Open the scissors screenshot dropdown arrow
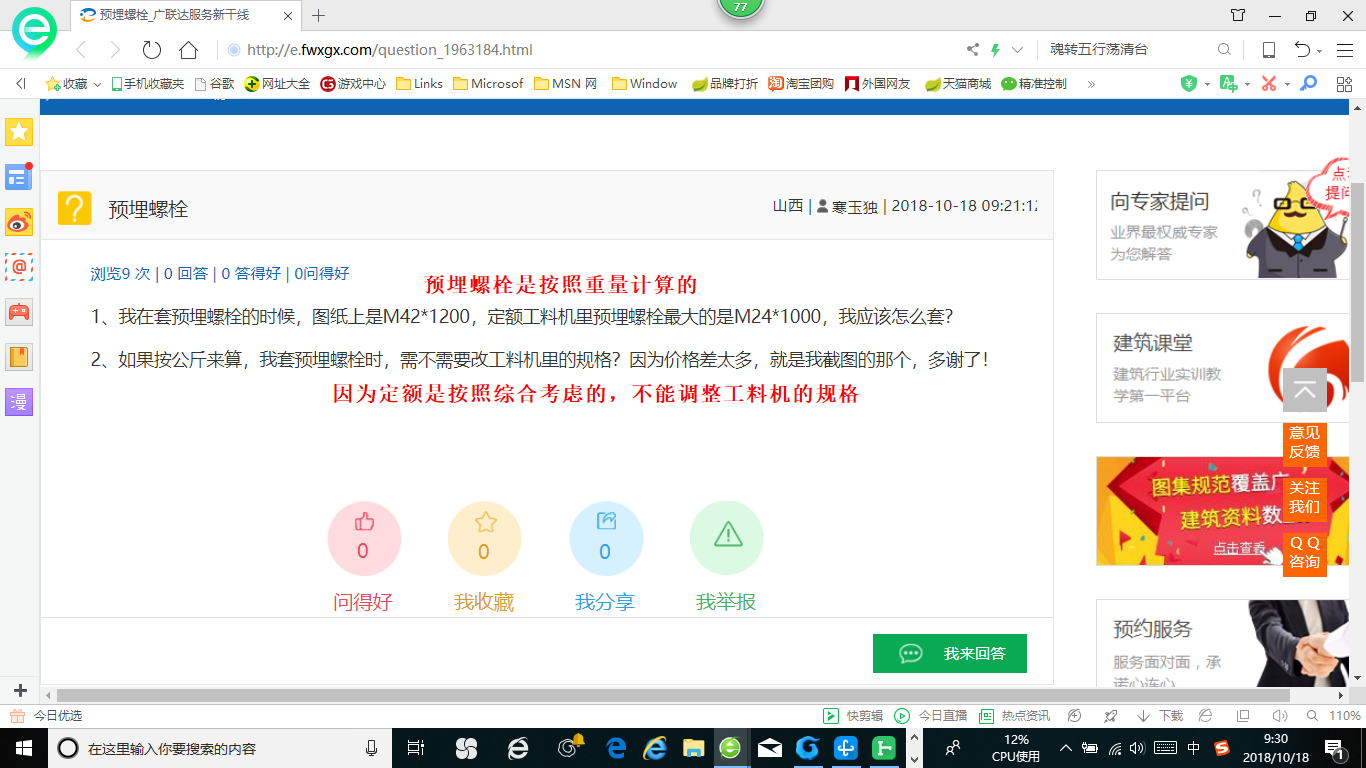Image resolution: width=1366 pixels, height=768 pixels. [x=1287, y=84]
